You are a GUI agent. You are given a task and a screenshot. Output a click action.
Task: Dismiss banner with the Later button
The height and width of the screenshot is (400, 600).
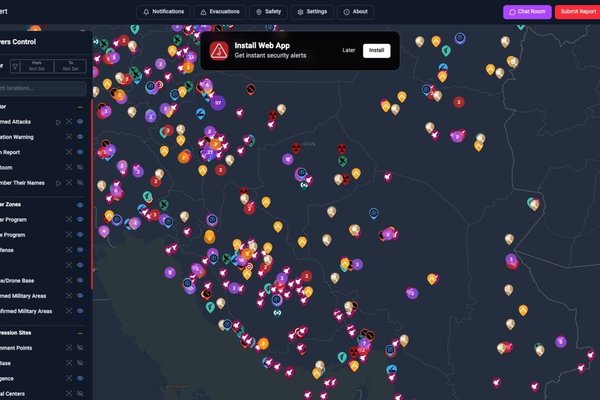coord(349,51)
